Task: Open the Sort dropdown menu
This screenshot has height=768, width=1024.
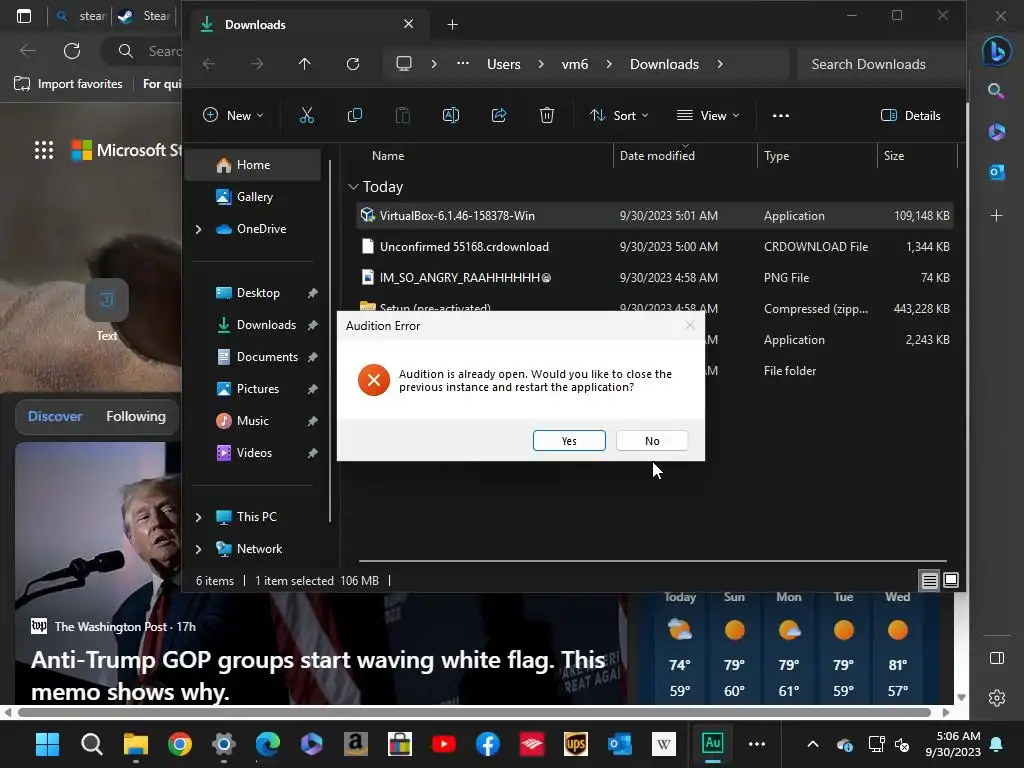Action: pyautogui.click(x=618, y=116)
